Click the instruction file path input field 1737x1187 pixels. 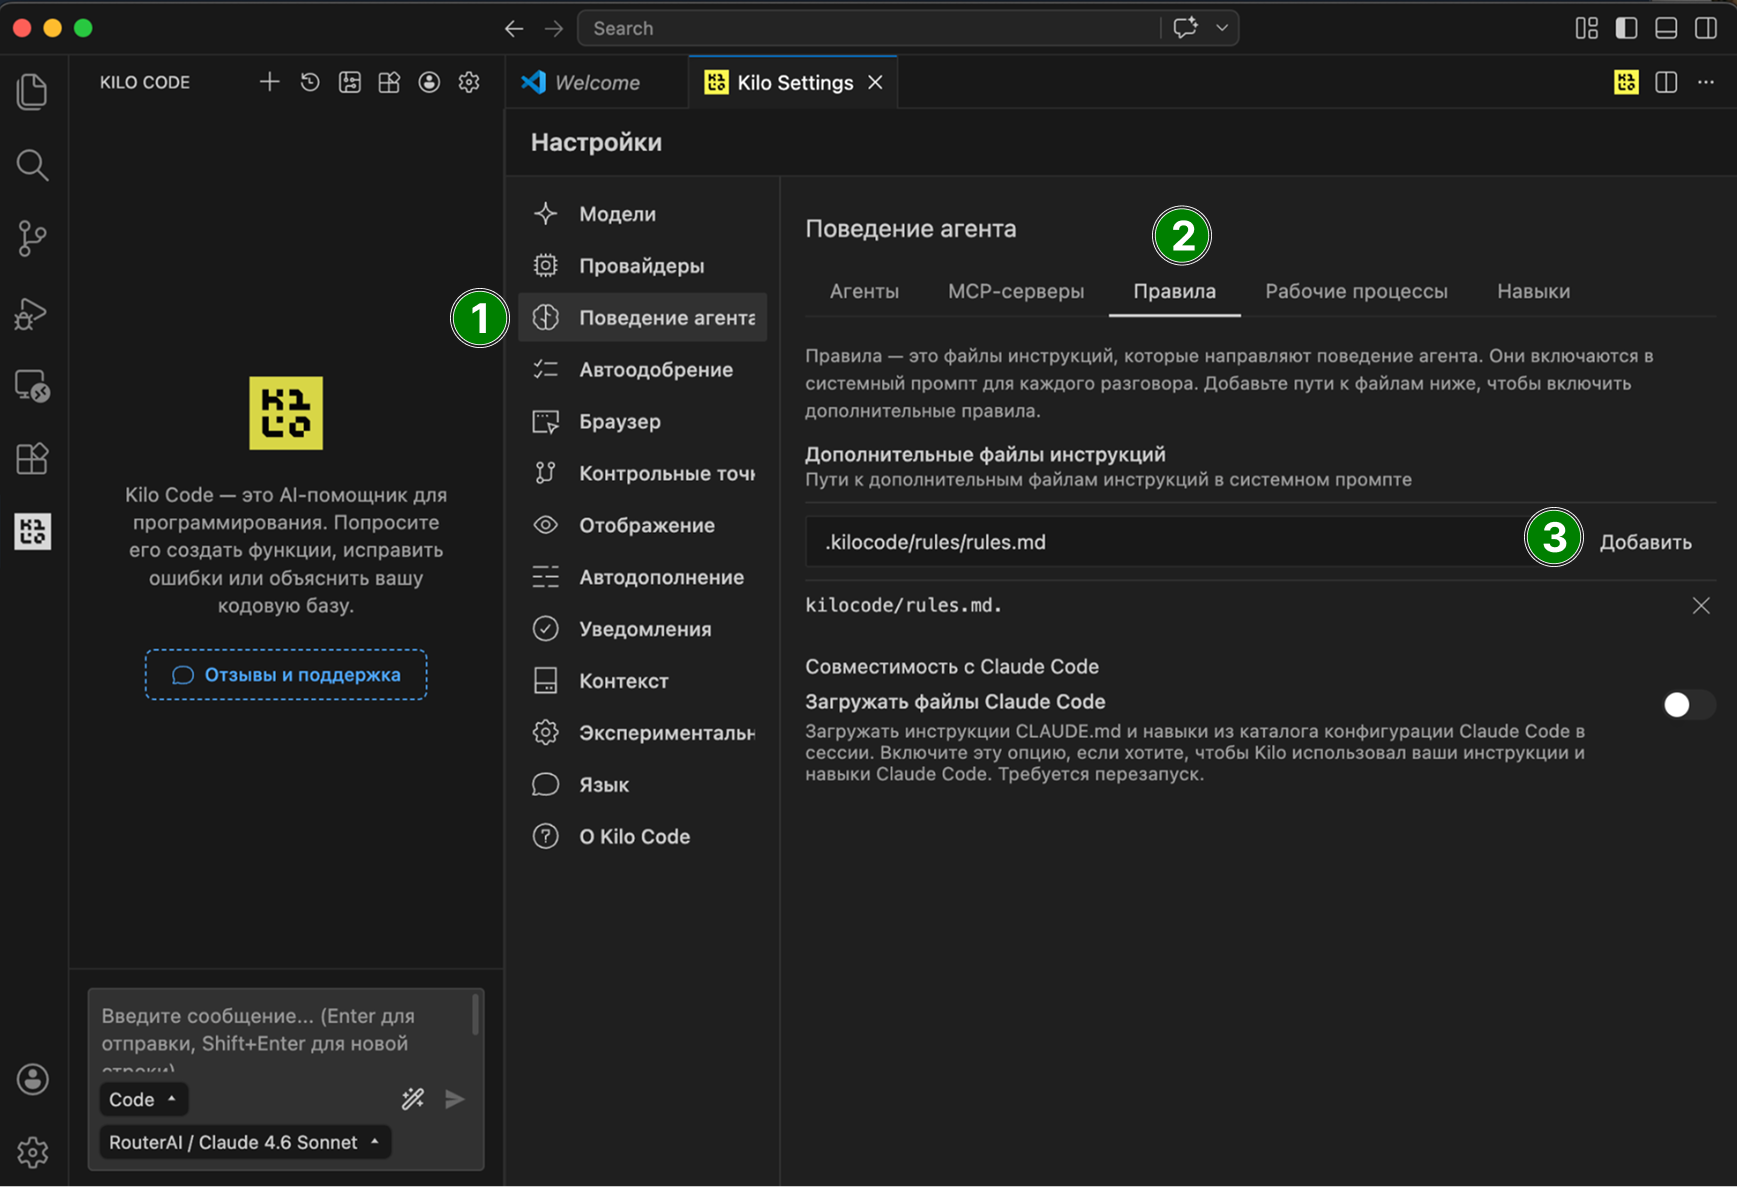tap(1160, 542)
